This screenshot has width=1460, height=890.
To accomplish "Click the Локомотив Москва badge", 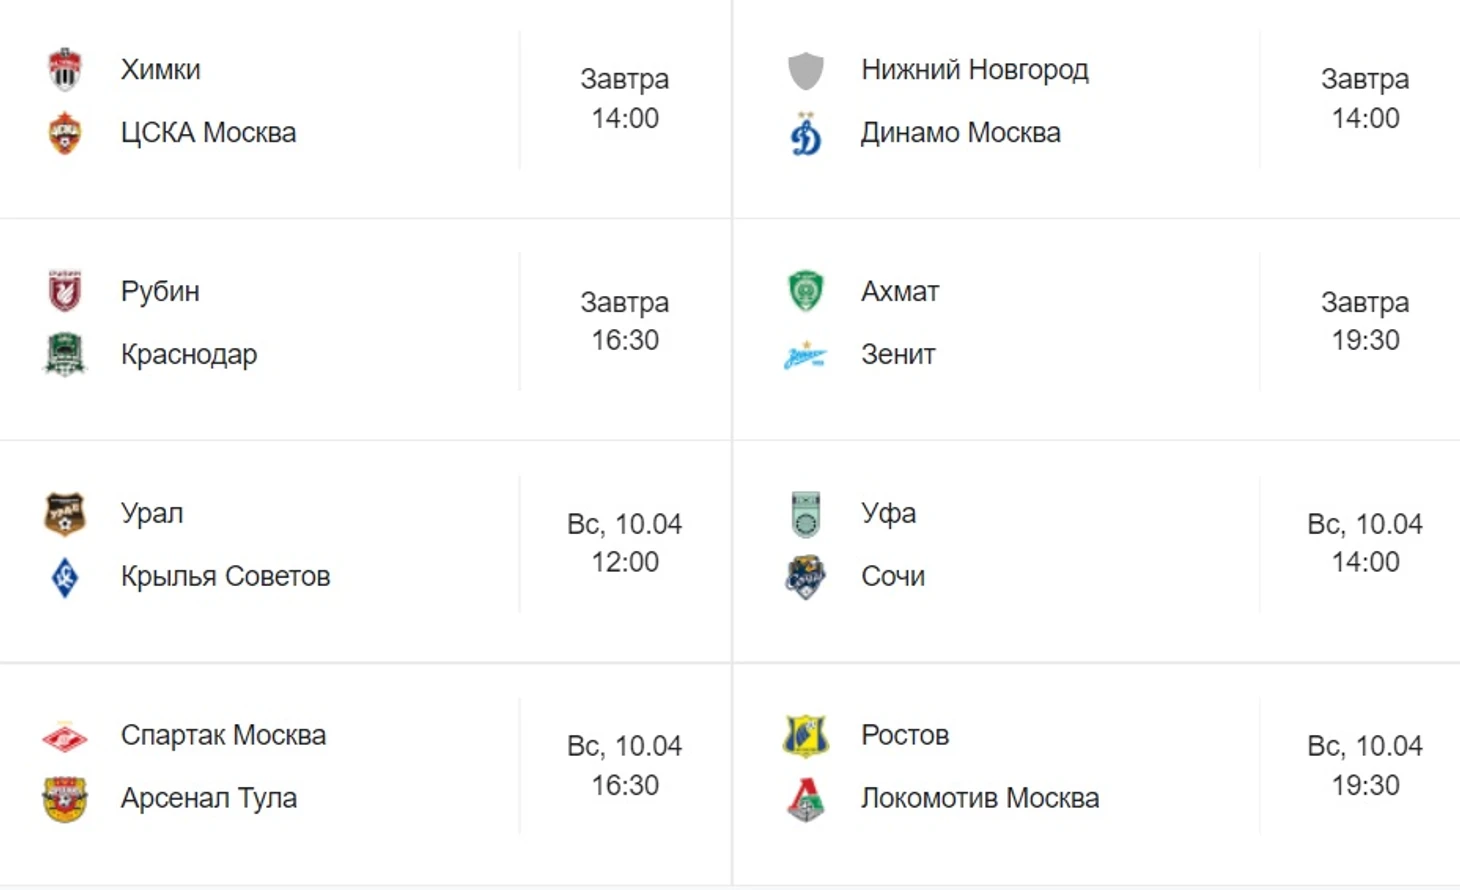I will click(806, 799).
